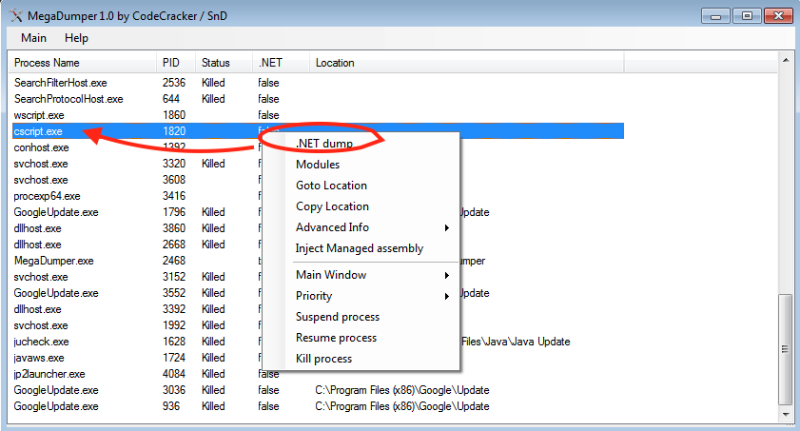
Task: Choose Suspend process
Action: click(x=337, y=317)
